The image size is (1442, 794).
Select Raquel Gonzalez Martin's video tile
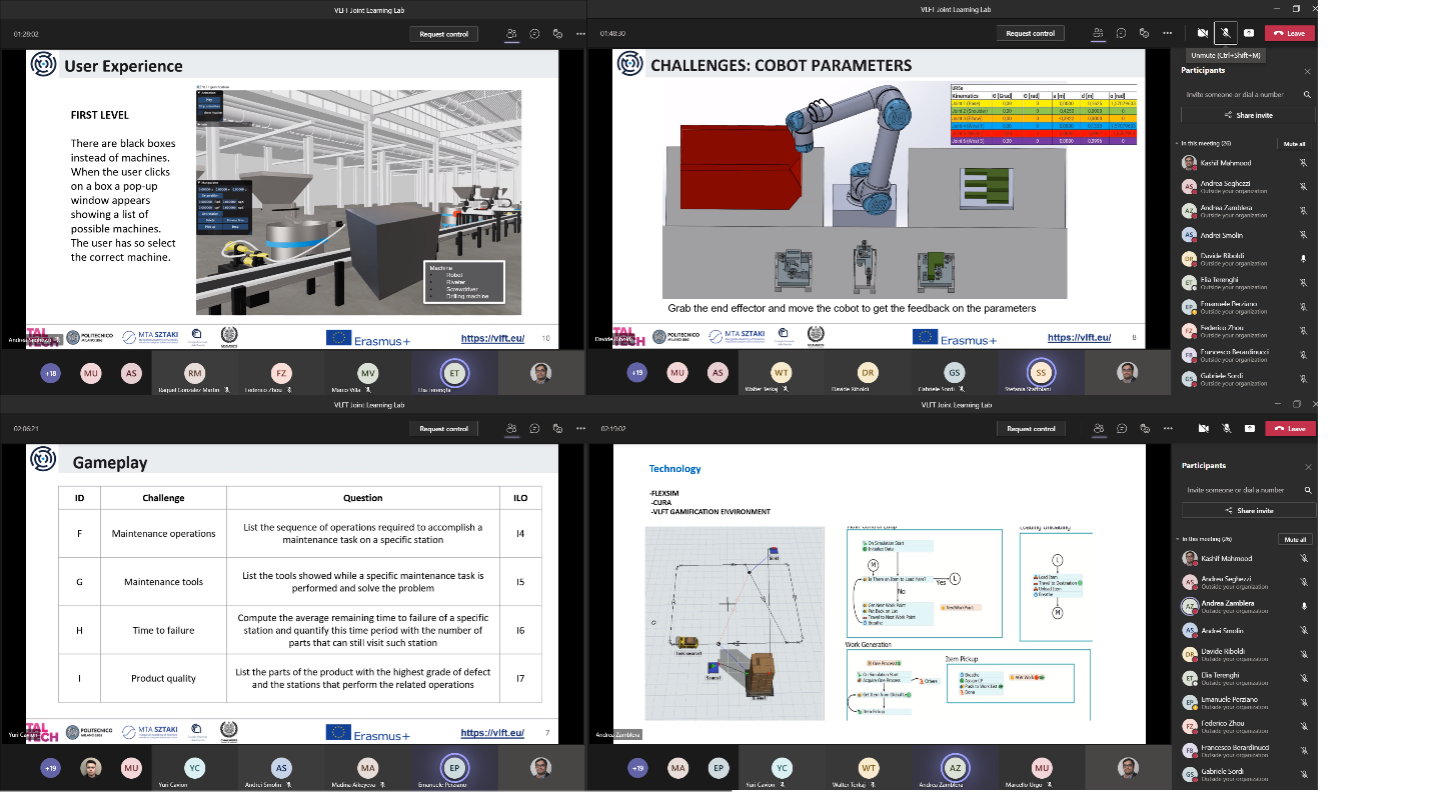(195, 376)
